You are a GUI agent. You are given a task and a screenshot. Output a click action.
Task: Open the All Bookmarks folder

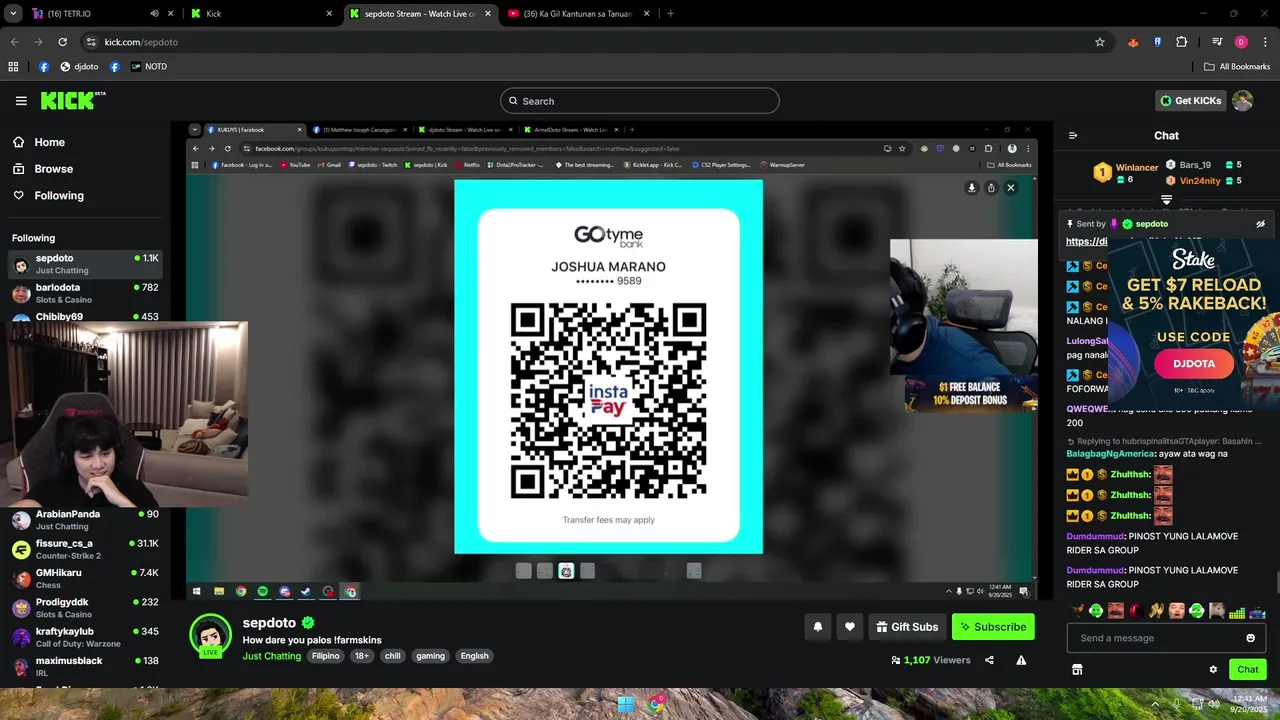click(1237, 67)
